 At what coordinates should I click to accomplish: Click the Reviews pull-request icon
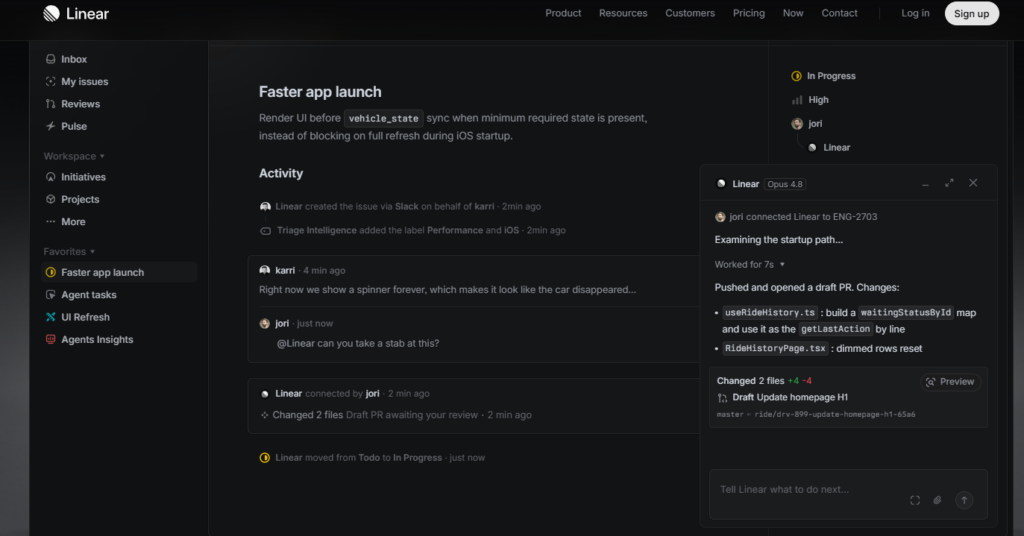click(x=50, y=103)
